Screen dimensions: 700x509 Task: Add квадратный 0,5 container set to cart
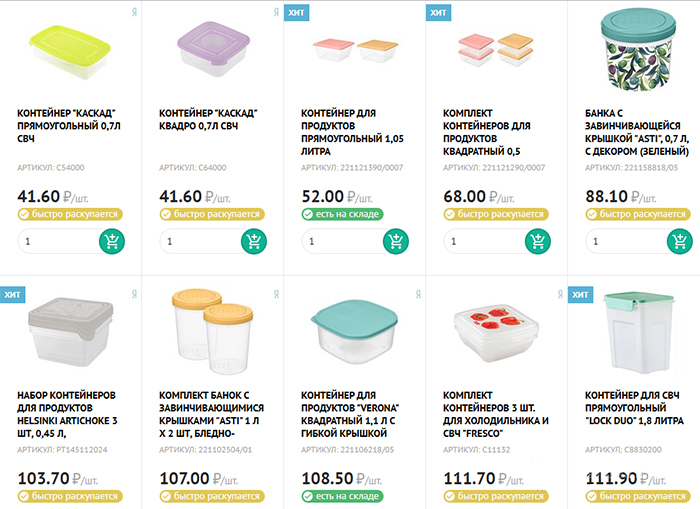point(537,241)
